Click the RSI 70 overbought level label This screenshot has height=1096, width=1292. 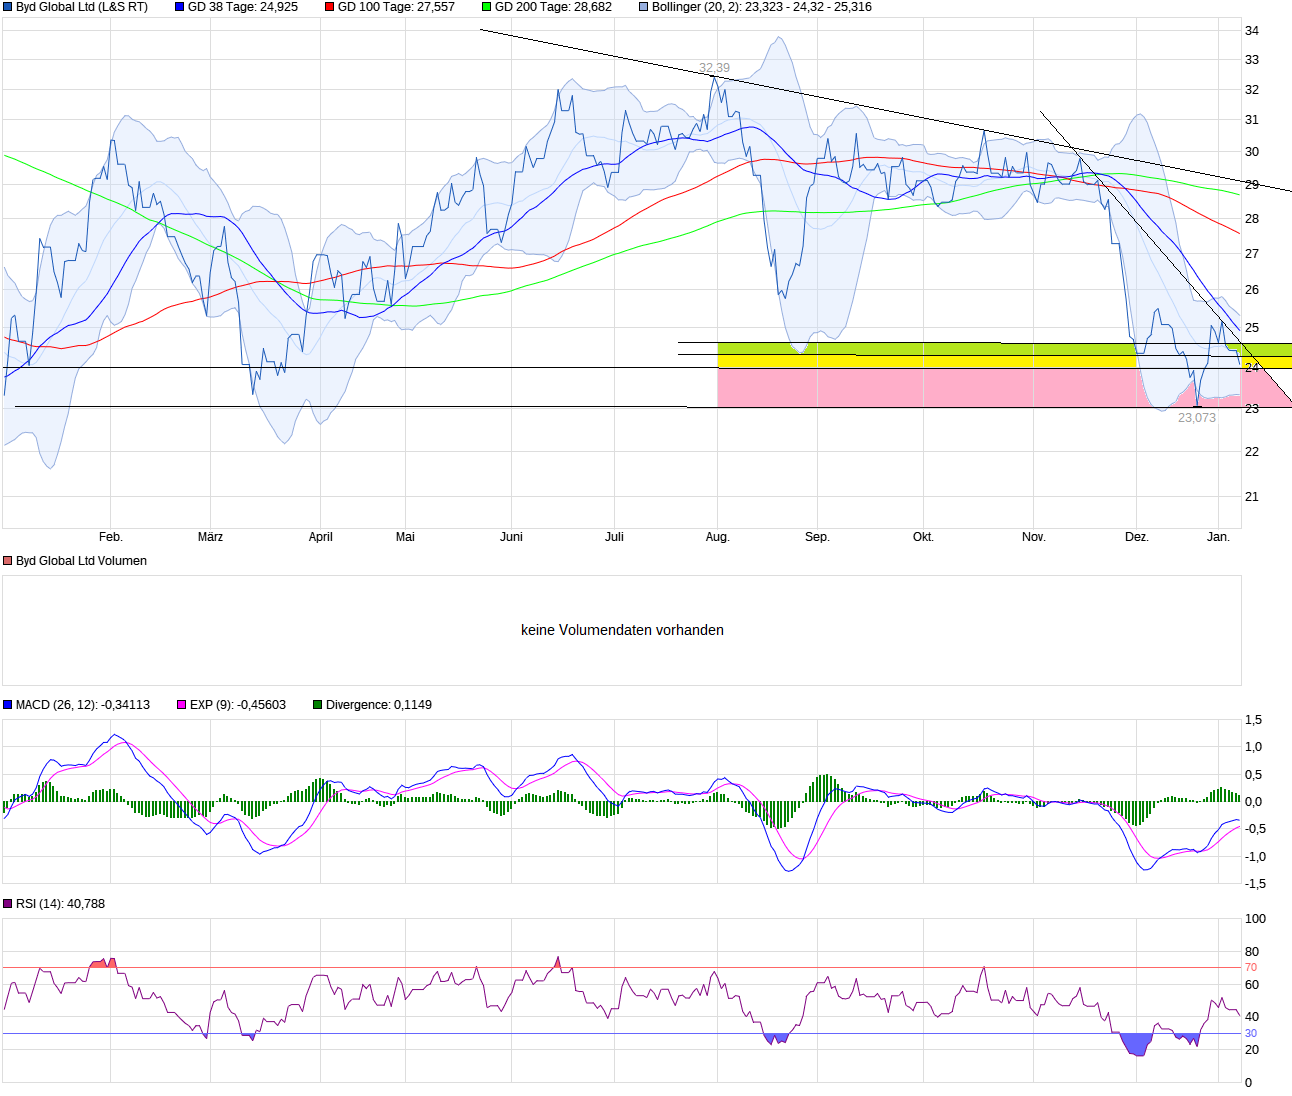pyautogui.click(x=1251, y=967)
